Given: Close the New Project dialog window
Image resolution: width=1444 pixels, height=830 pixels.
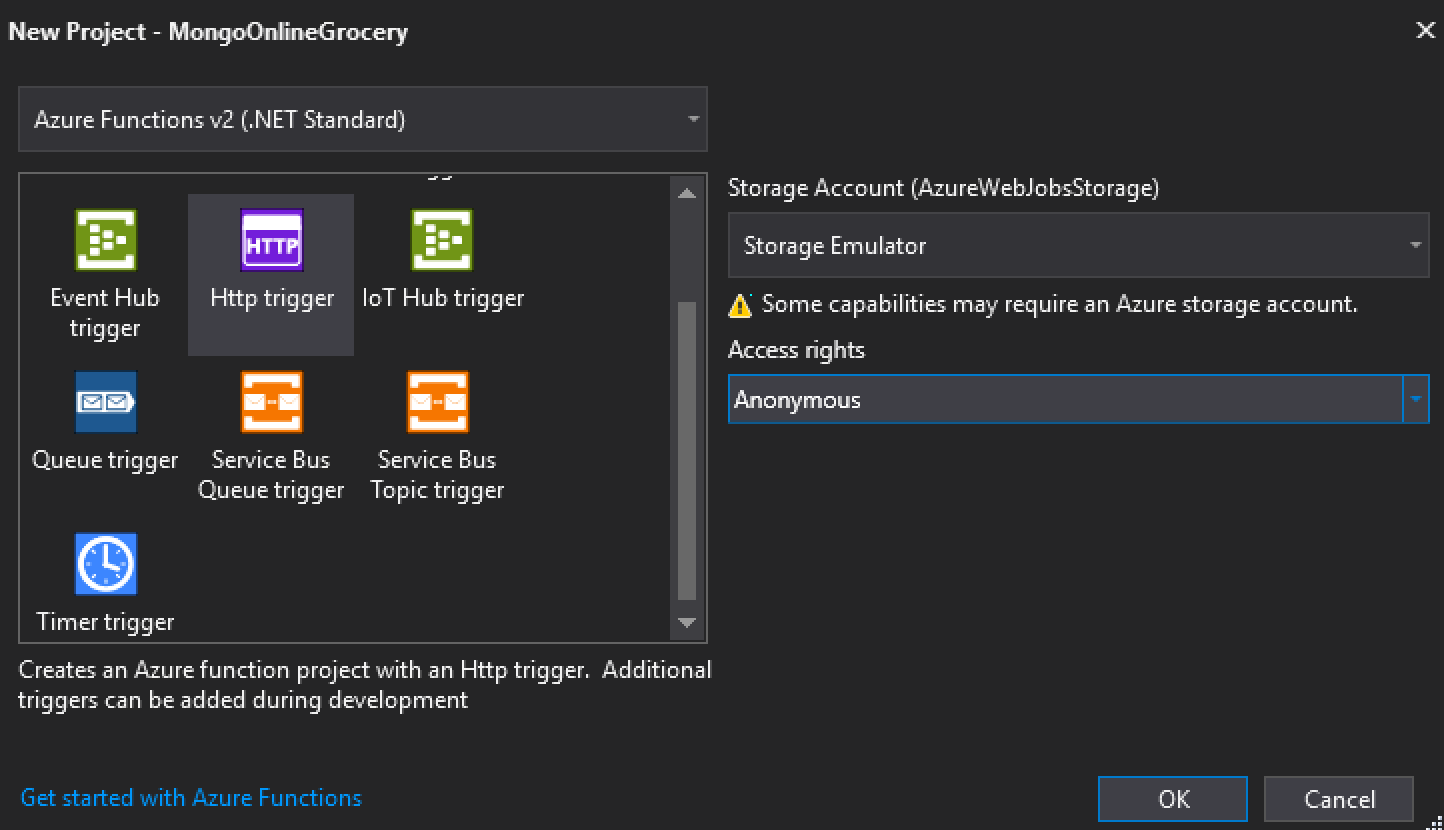Looking at the screenshot, I should pyautogui.click(x=1425, y=31).
